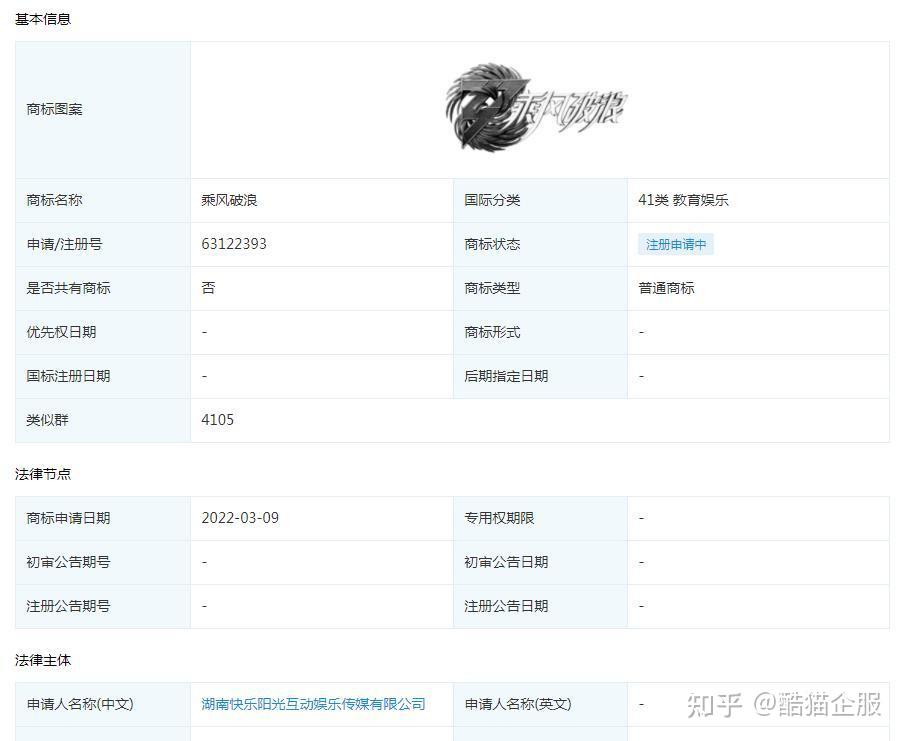Screen dimensions: 904x741
Task: Select registration number 63122393
Action: [x=233, y=244]
